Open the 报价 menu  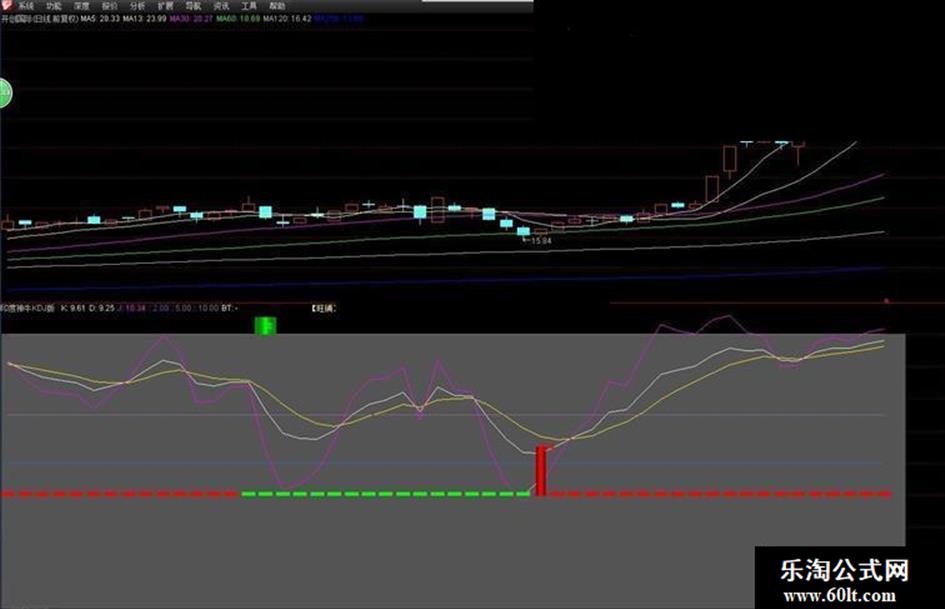(110, 6)
